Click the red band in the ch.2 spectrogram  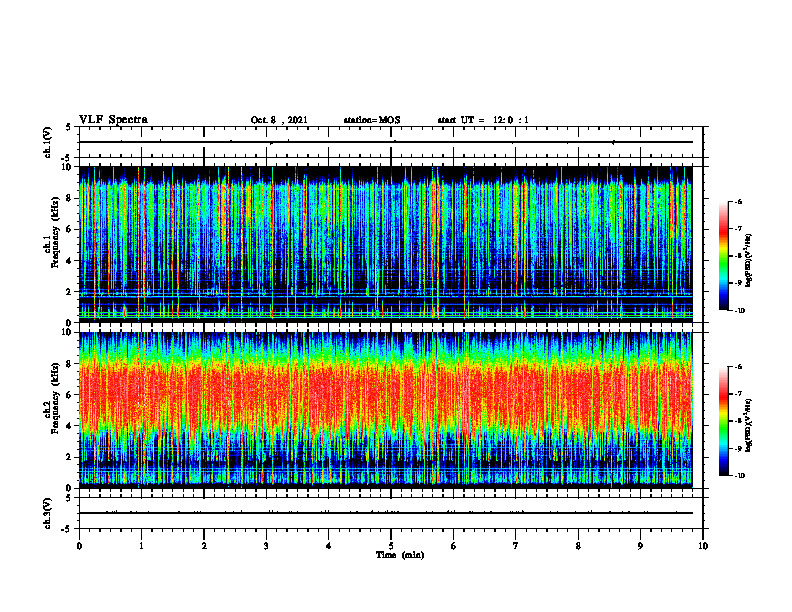(x=386, y=397)
